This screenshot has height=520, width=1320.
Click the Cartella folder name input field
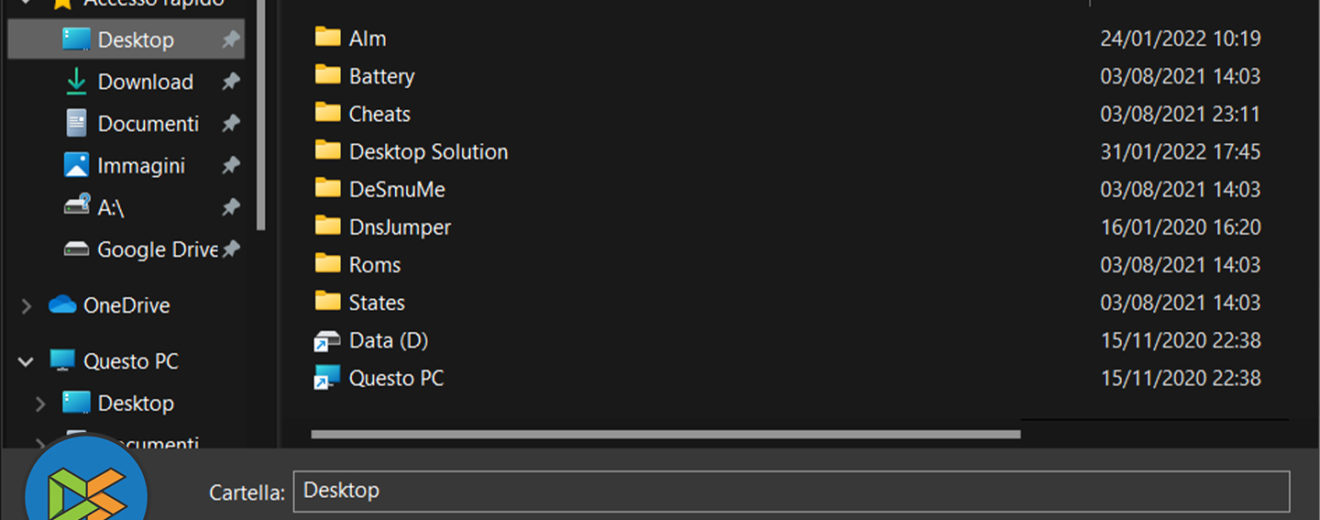point(790,491)
